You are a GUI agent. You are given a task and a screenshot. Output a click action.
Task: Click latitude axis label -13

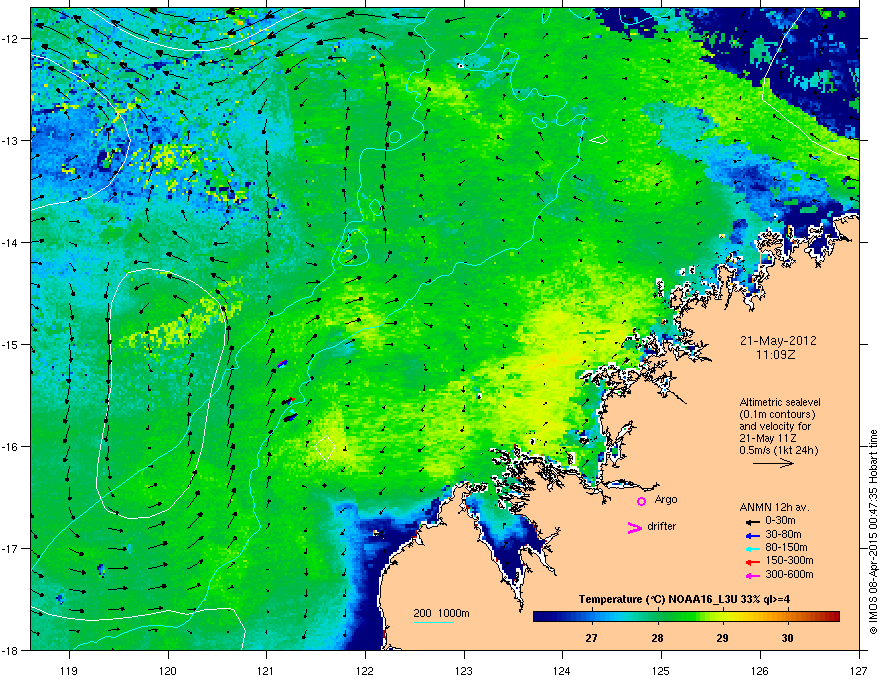[x=11, y=140]
